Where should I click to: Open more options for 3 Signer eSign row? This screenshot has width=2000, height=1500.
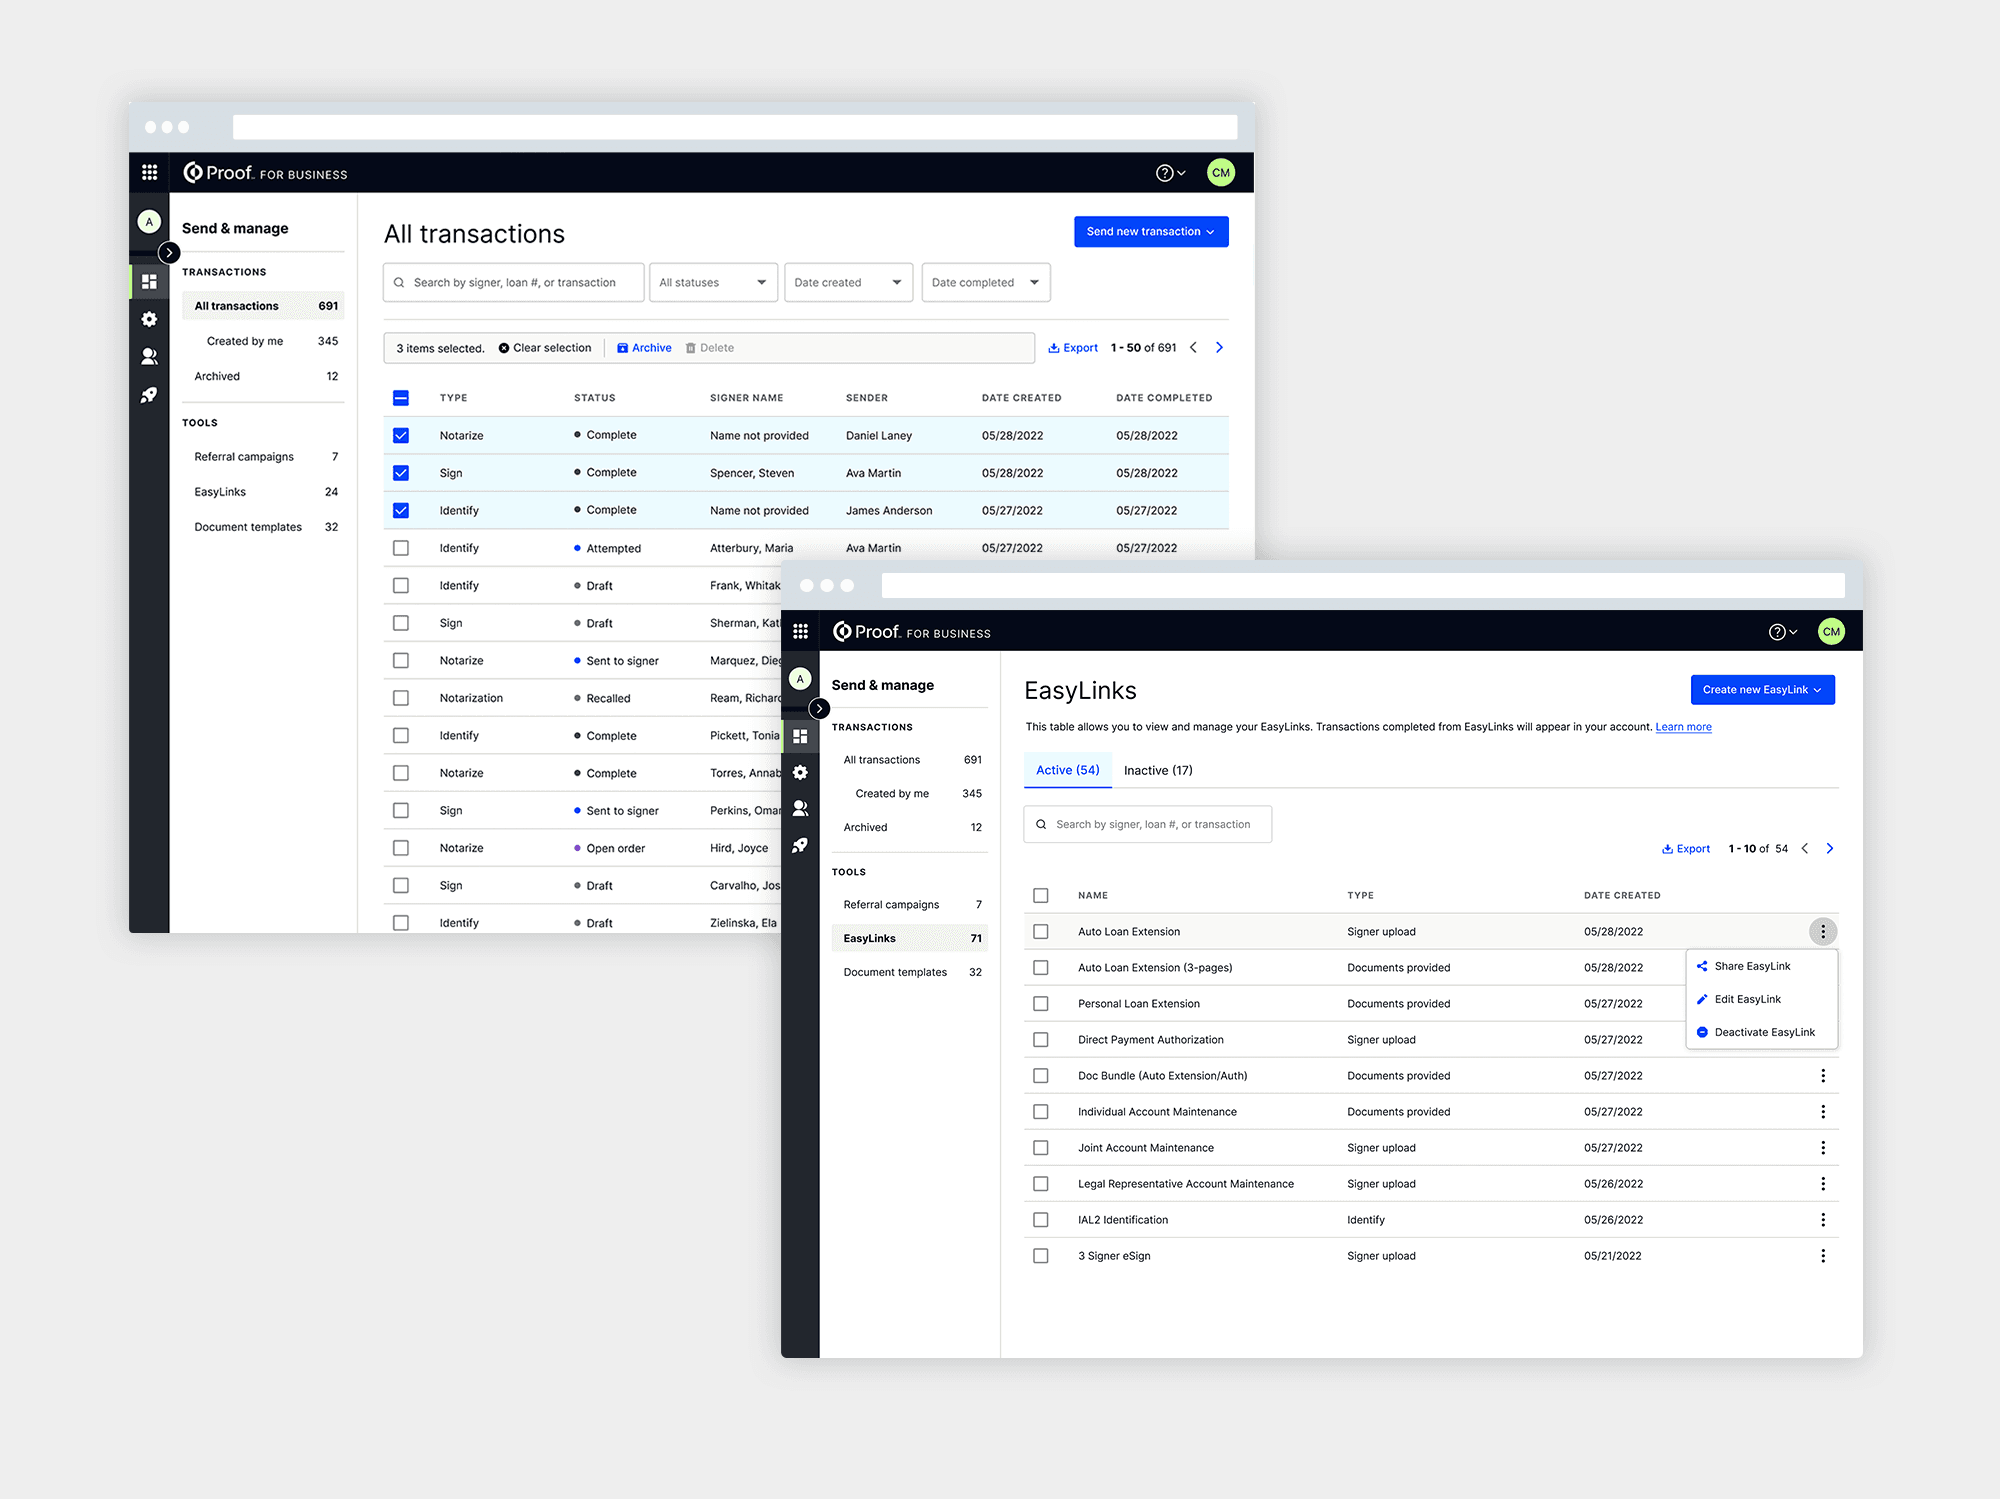pos(1823,1256)
